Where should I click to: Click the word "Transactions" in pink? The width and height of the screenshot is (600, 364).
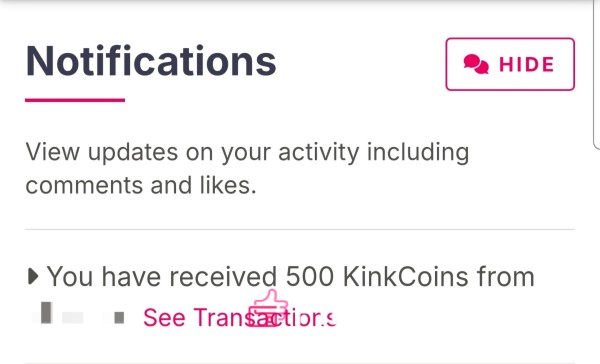(264, 317)
